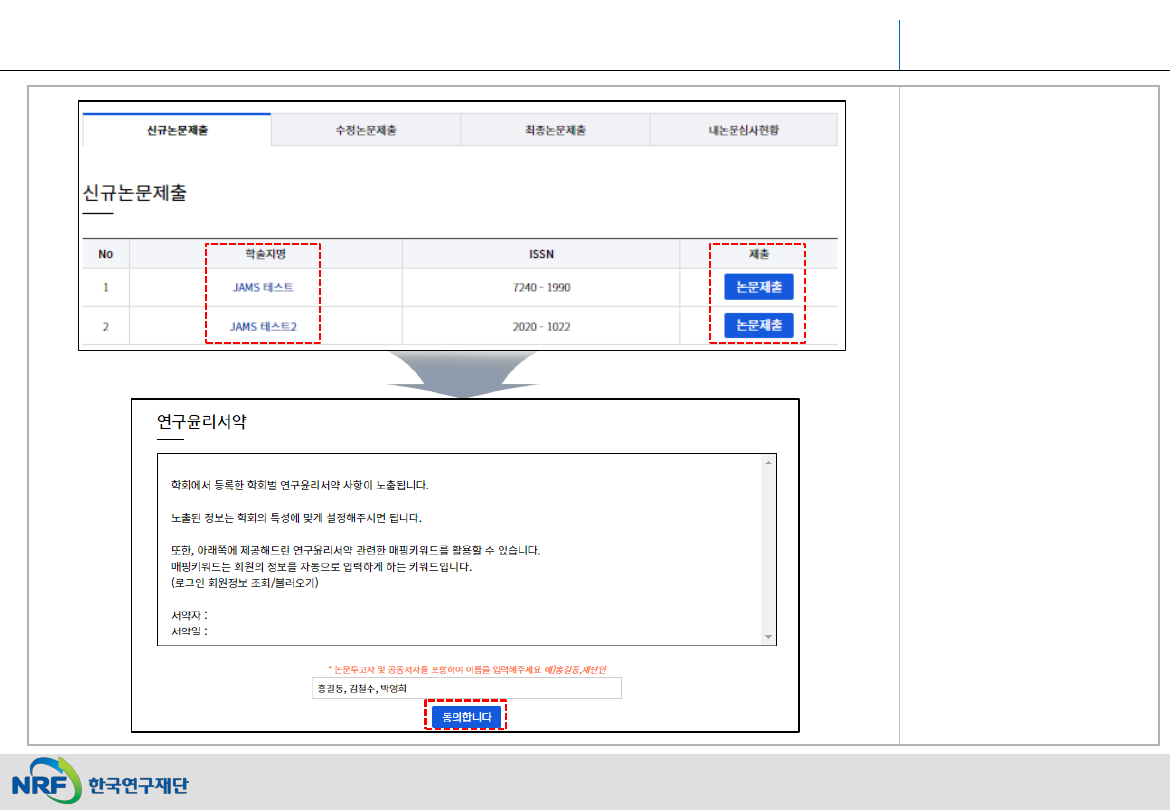Image resolution: width=1170 pixels, height=810 pixels.
Task: Click the pledge box scroll-down arrow
Action: click(x=768, y=637)
